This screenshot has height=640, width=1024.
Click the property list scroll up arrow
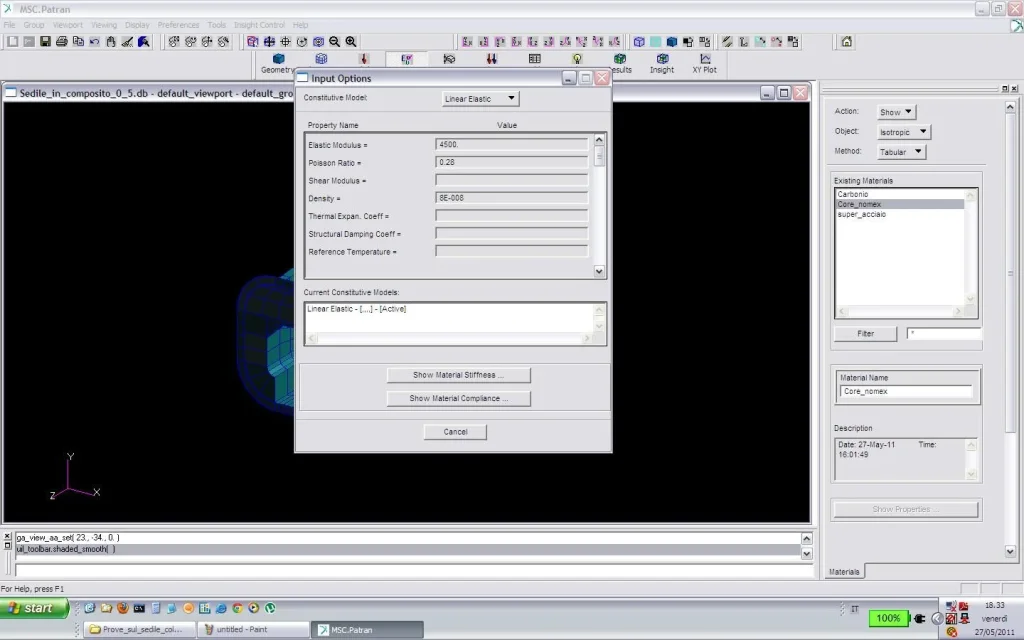599,140
